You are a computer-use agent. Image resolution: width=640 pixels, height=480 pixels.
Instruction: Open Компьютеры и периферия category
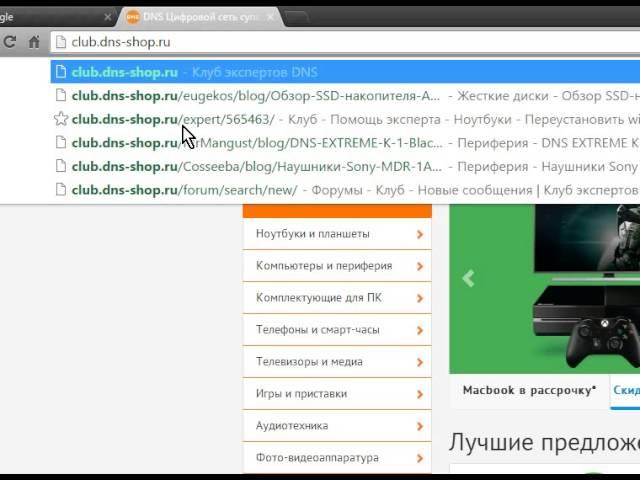click(337, 266)
